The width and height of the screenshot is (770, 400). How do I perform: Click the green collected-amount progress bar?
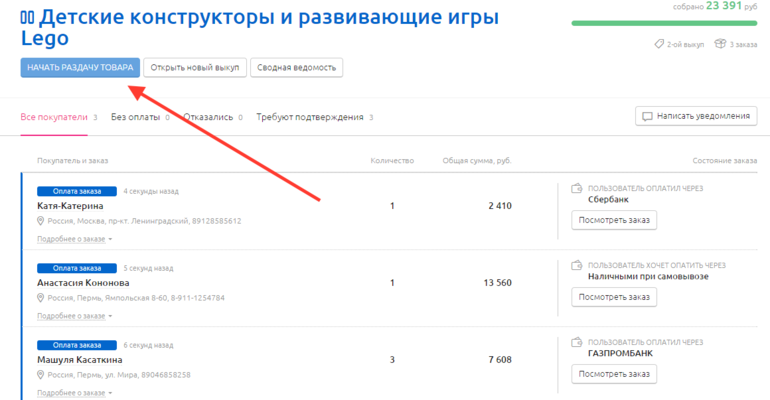pos(663,22)
